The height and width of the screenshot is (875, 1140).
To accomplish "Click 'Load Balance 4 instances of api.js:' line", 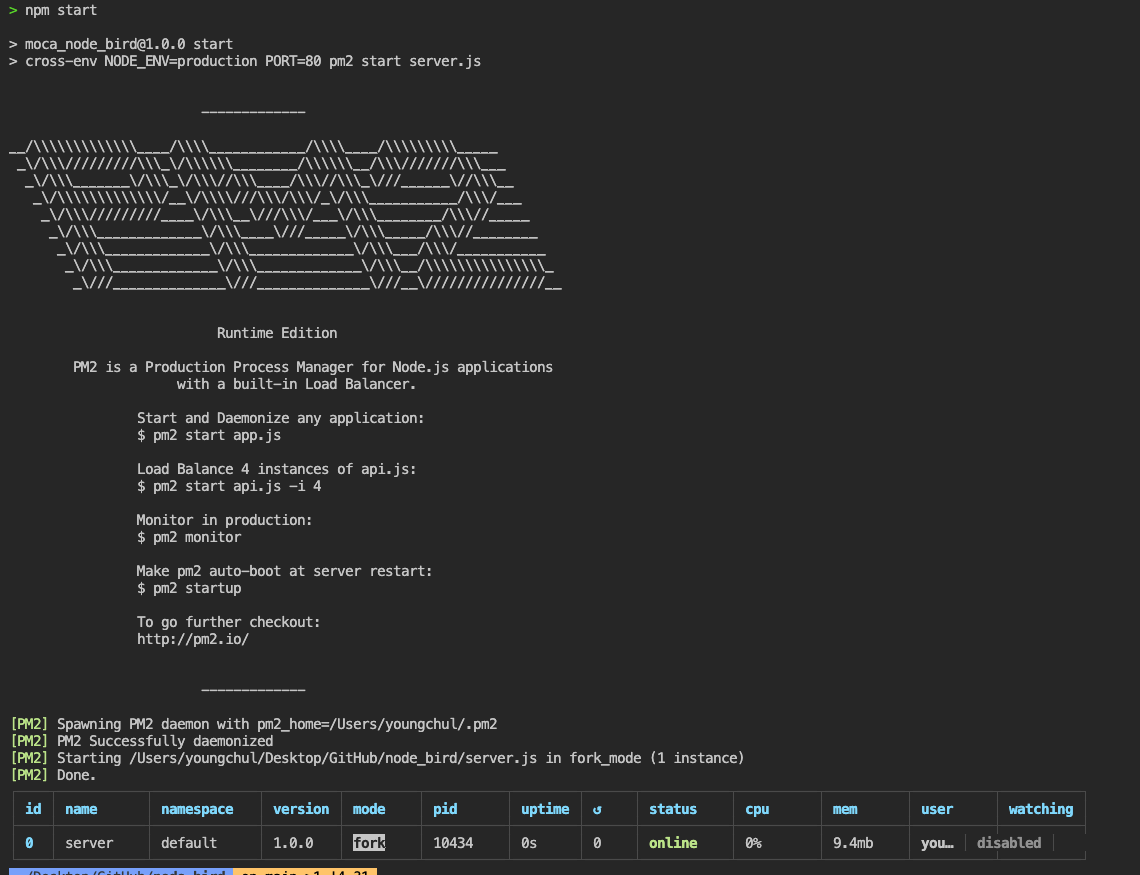I will point(276,469).
